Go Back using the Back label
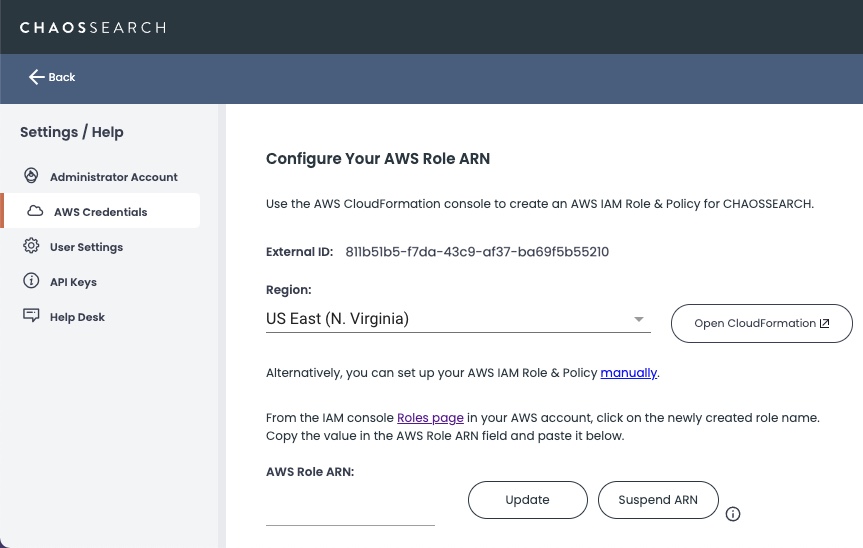Image resolution: width=863 pixels, height=548 pixels. (62, 77)
